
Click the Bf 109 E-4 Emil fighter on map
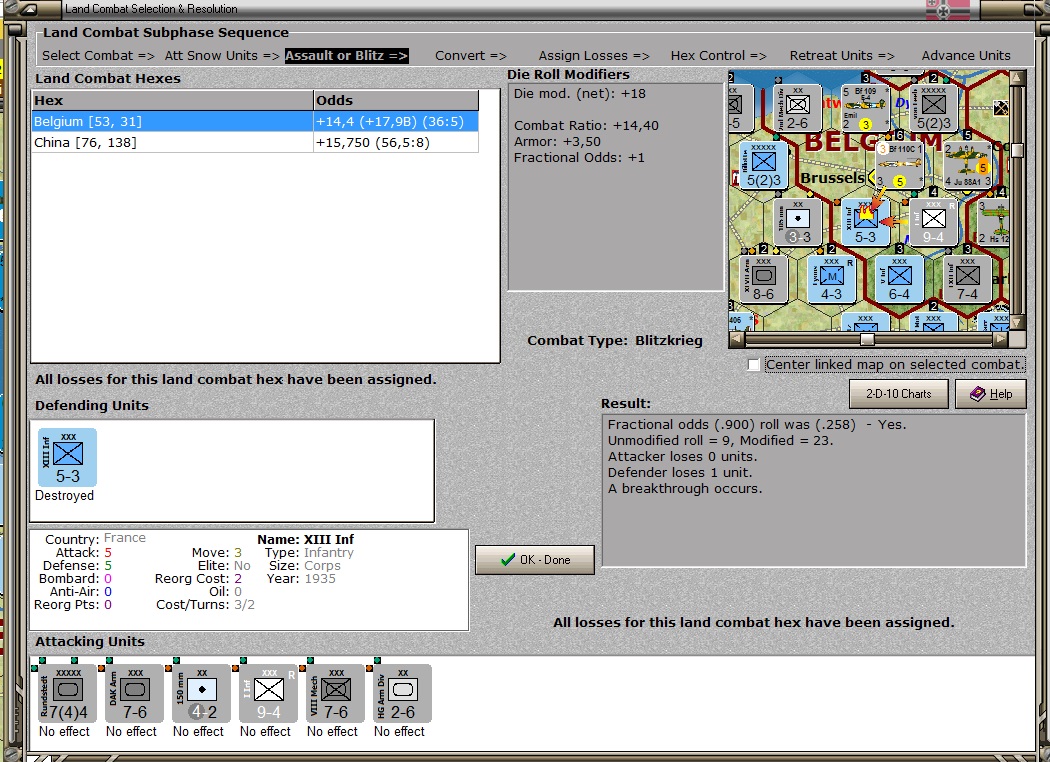point(865,107)
